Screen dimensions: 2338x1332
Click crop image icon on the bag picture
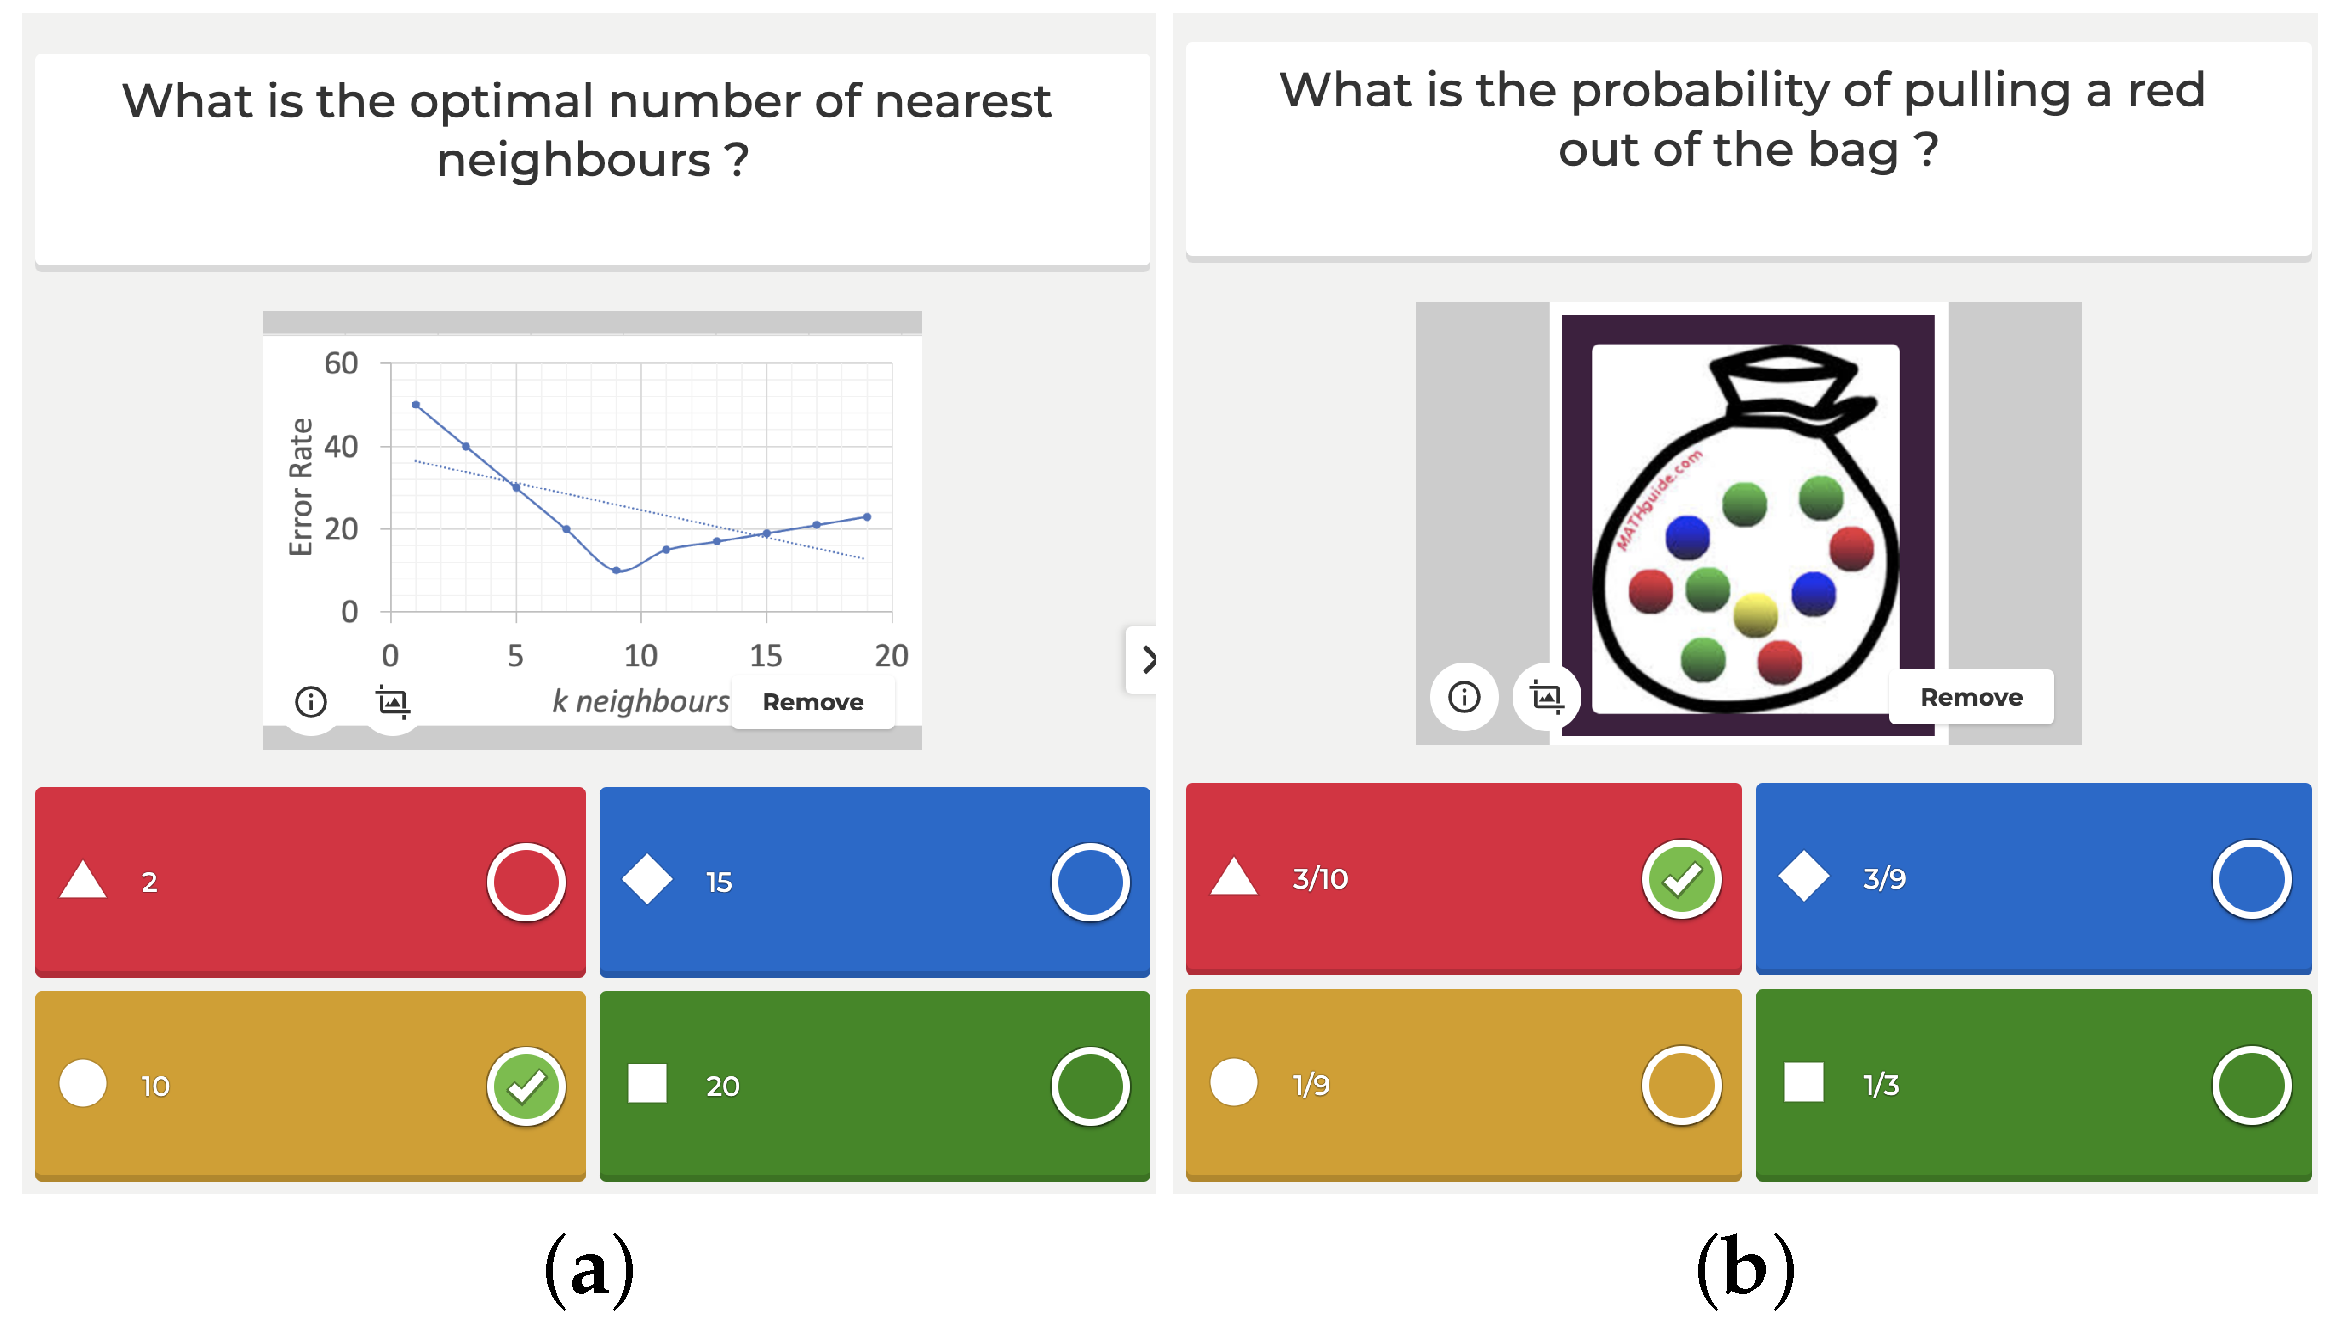tap(1546, 697)
